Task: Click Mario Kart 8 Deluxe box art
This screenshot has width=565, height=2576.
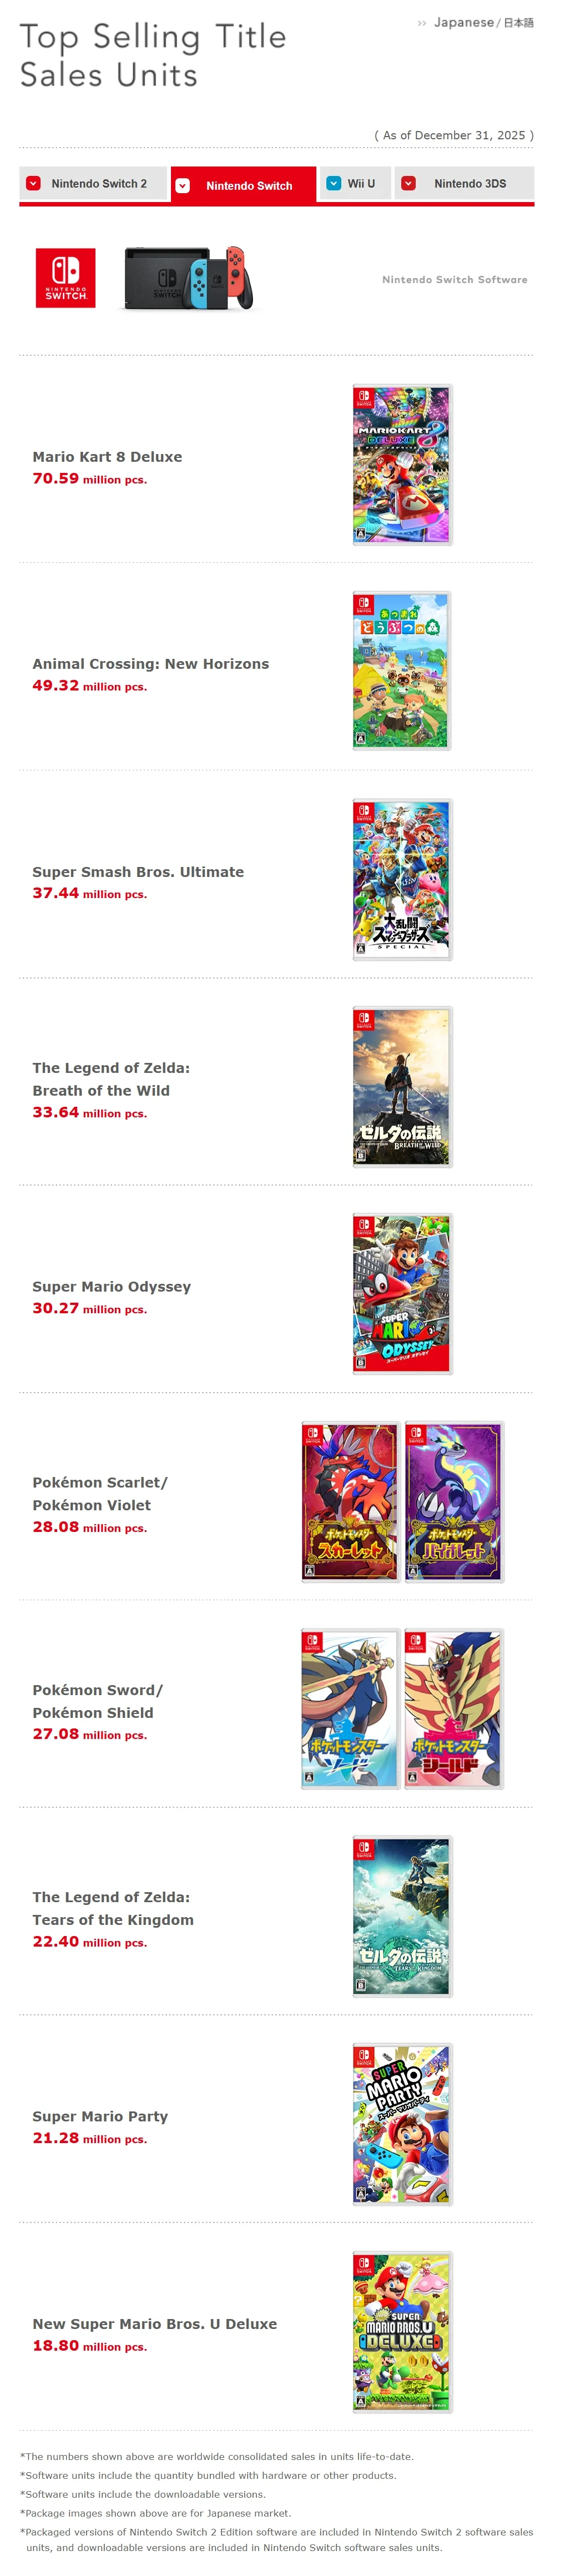Action: (x=402, y=465)
